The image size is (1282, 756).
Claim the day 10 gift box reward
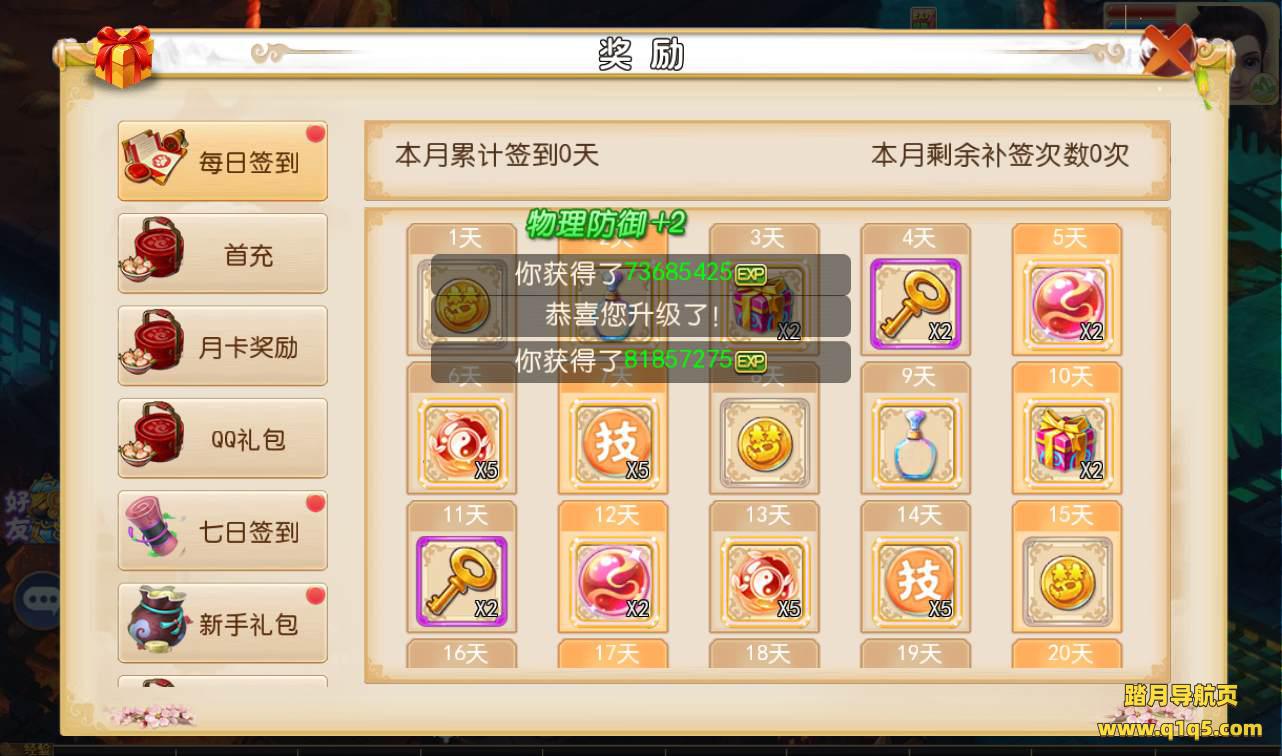click(x=1067, y=442)
